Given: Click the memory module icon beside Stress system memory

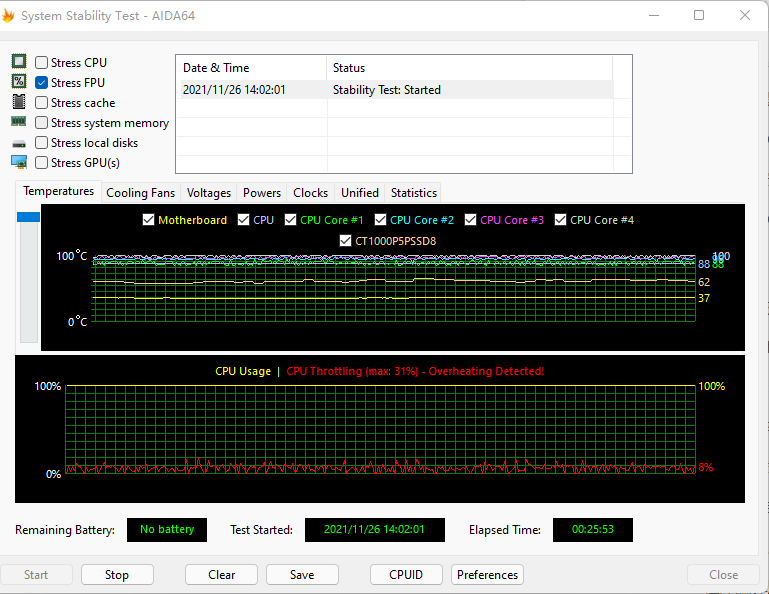Looking at the screenshot, I should (x=19, y=122).
